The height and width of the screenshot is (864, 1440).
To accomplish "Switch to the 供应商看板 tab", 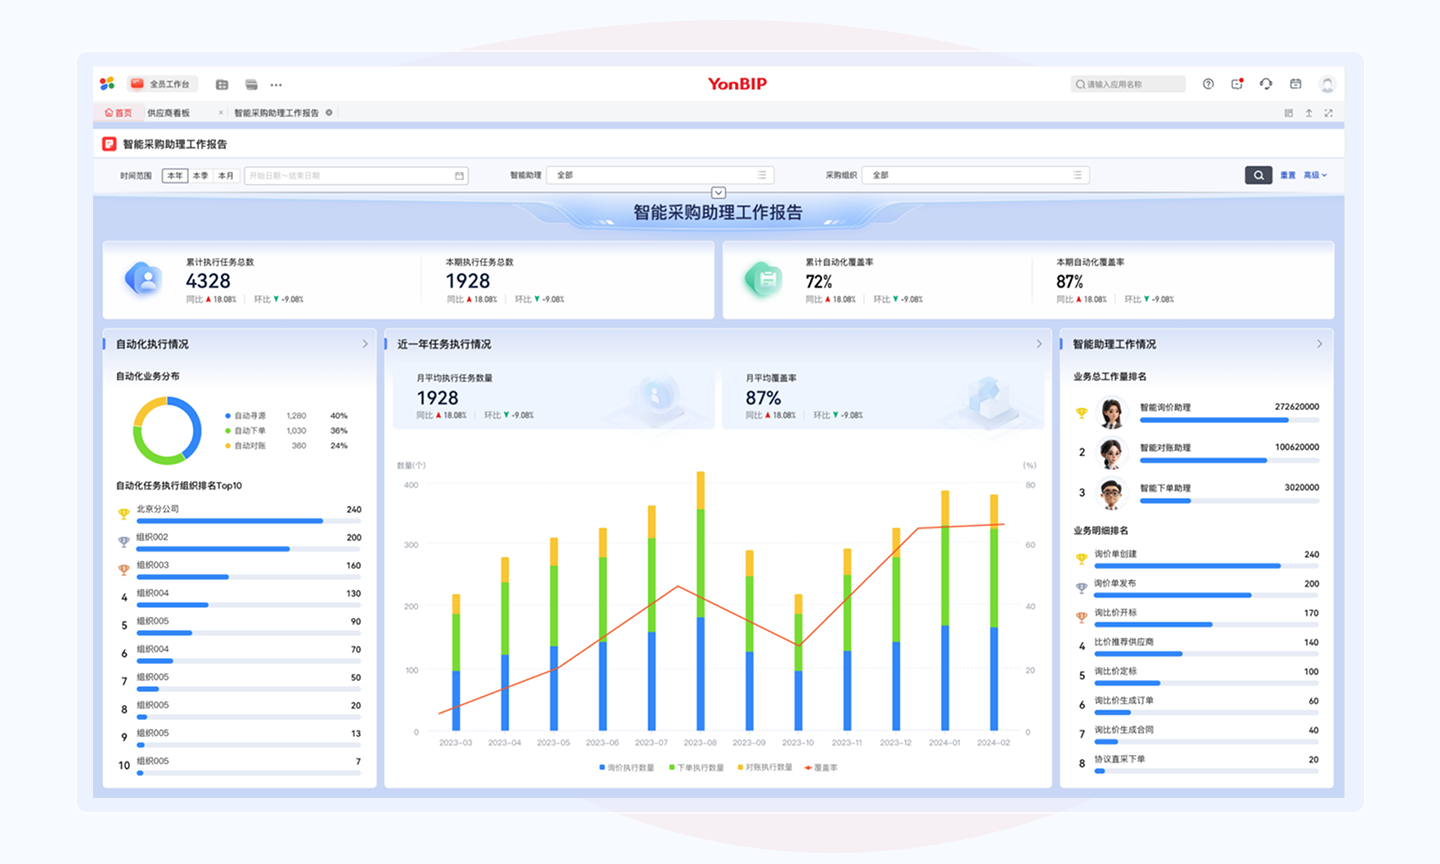I will click(168, 113).
